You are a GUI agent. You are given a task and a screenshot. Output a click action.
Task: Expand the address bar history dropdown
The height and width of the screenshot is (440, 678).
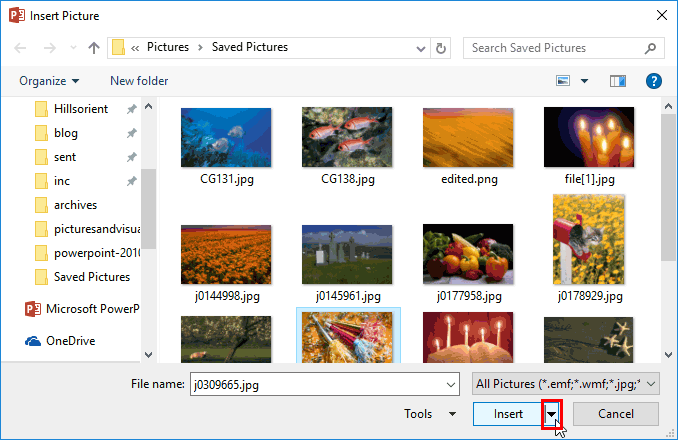pos(420,48)
